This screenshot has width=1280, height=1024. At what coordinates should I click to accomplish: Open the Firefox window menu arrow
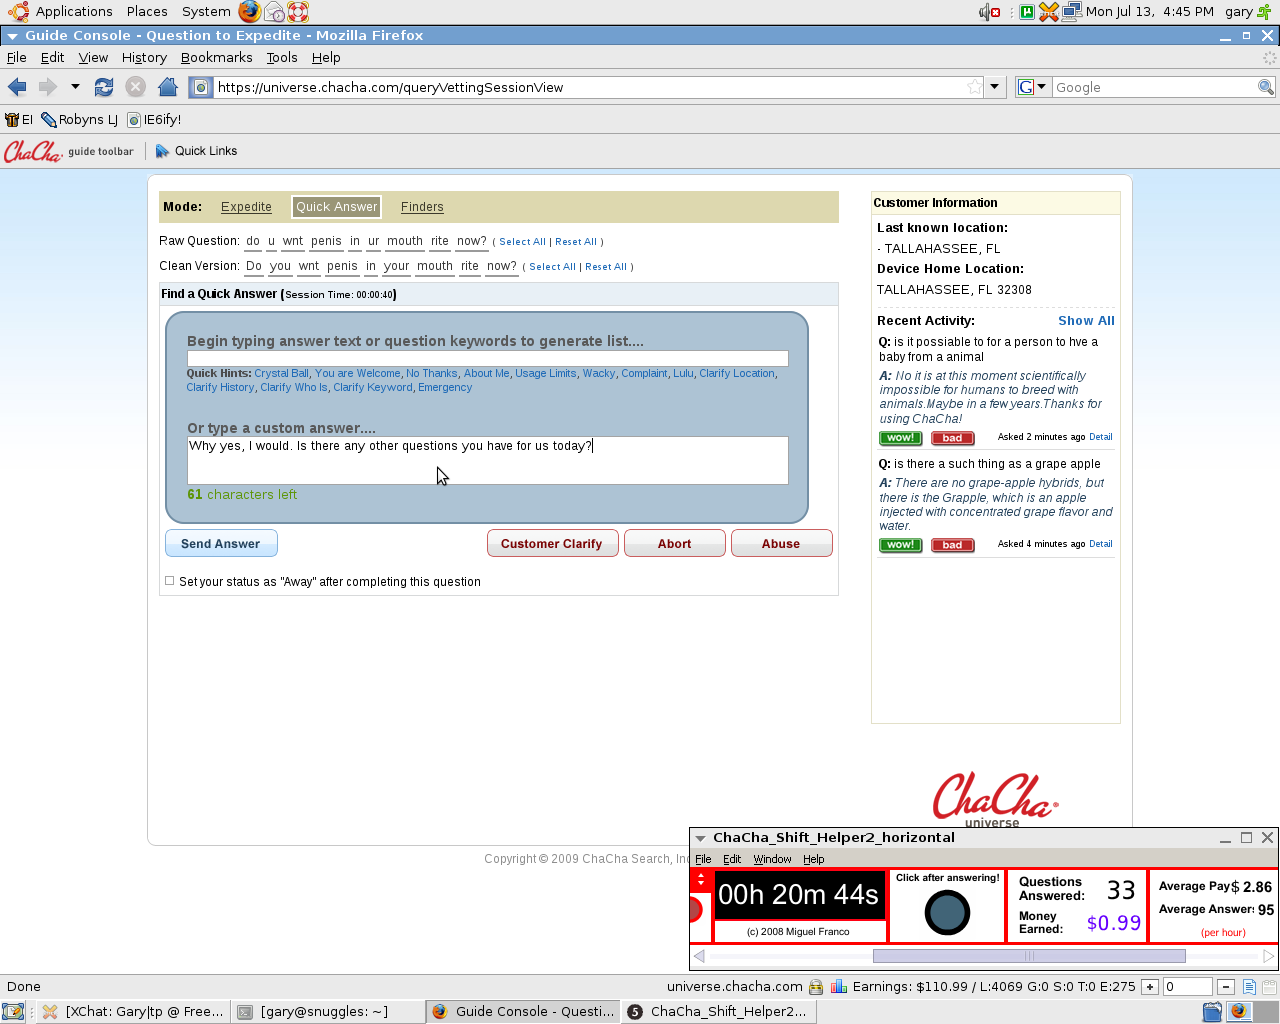[12, 36]
